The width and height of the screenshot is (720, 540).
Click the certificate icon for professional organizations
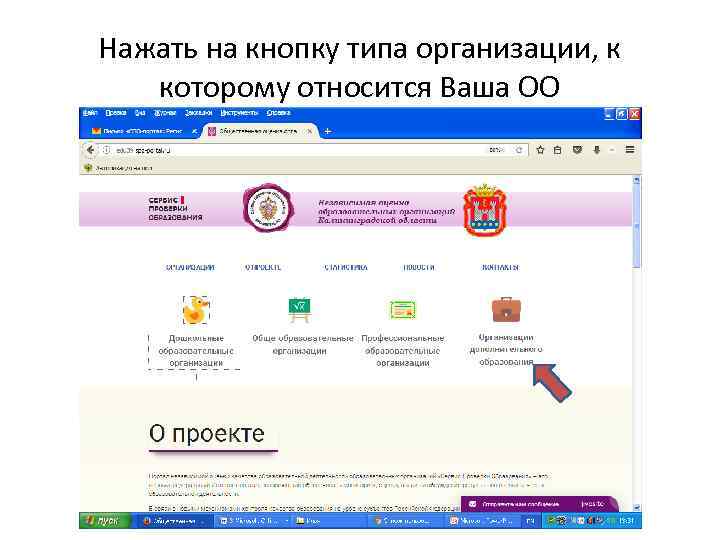coord(403,310)
